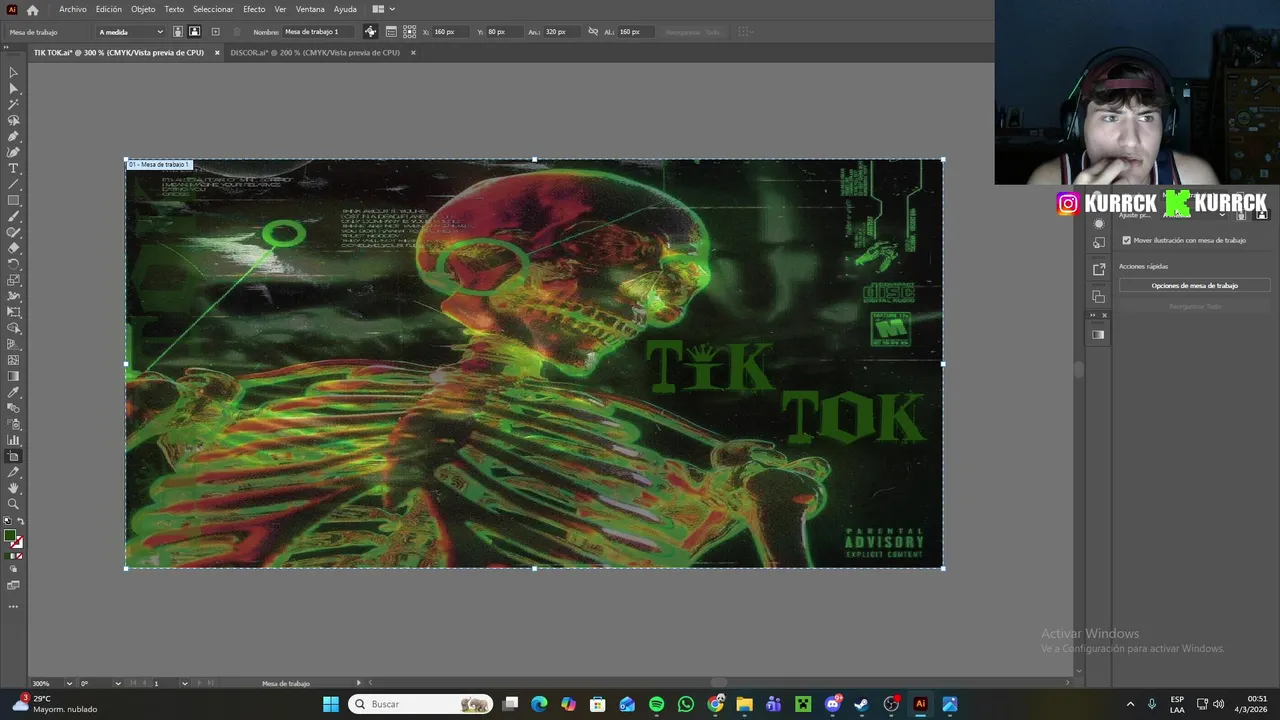Switch to the DISCOR.ai document tab
The width and height of the screenshot is (1280, 720).
pyautogui.click(x=315, y=53)
